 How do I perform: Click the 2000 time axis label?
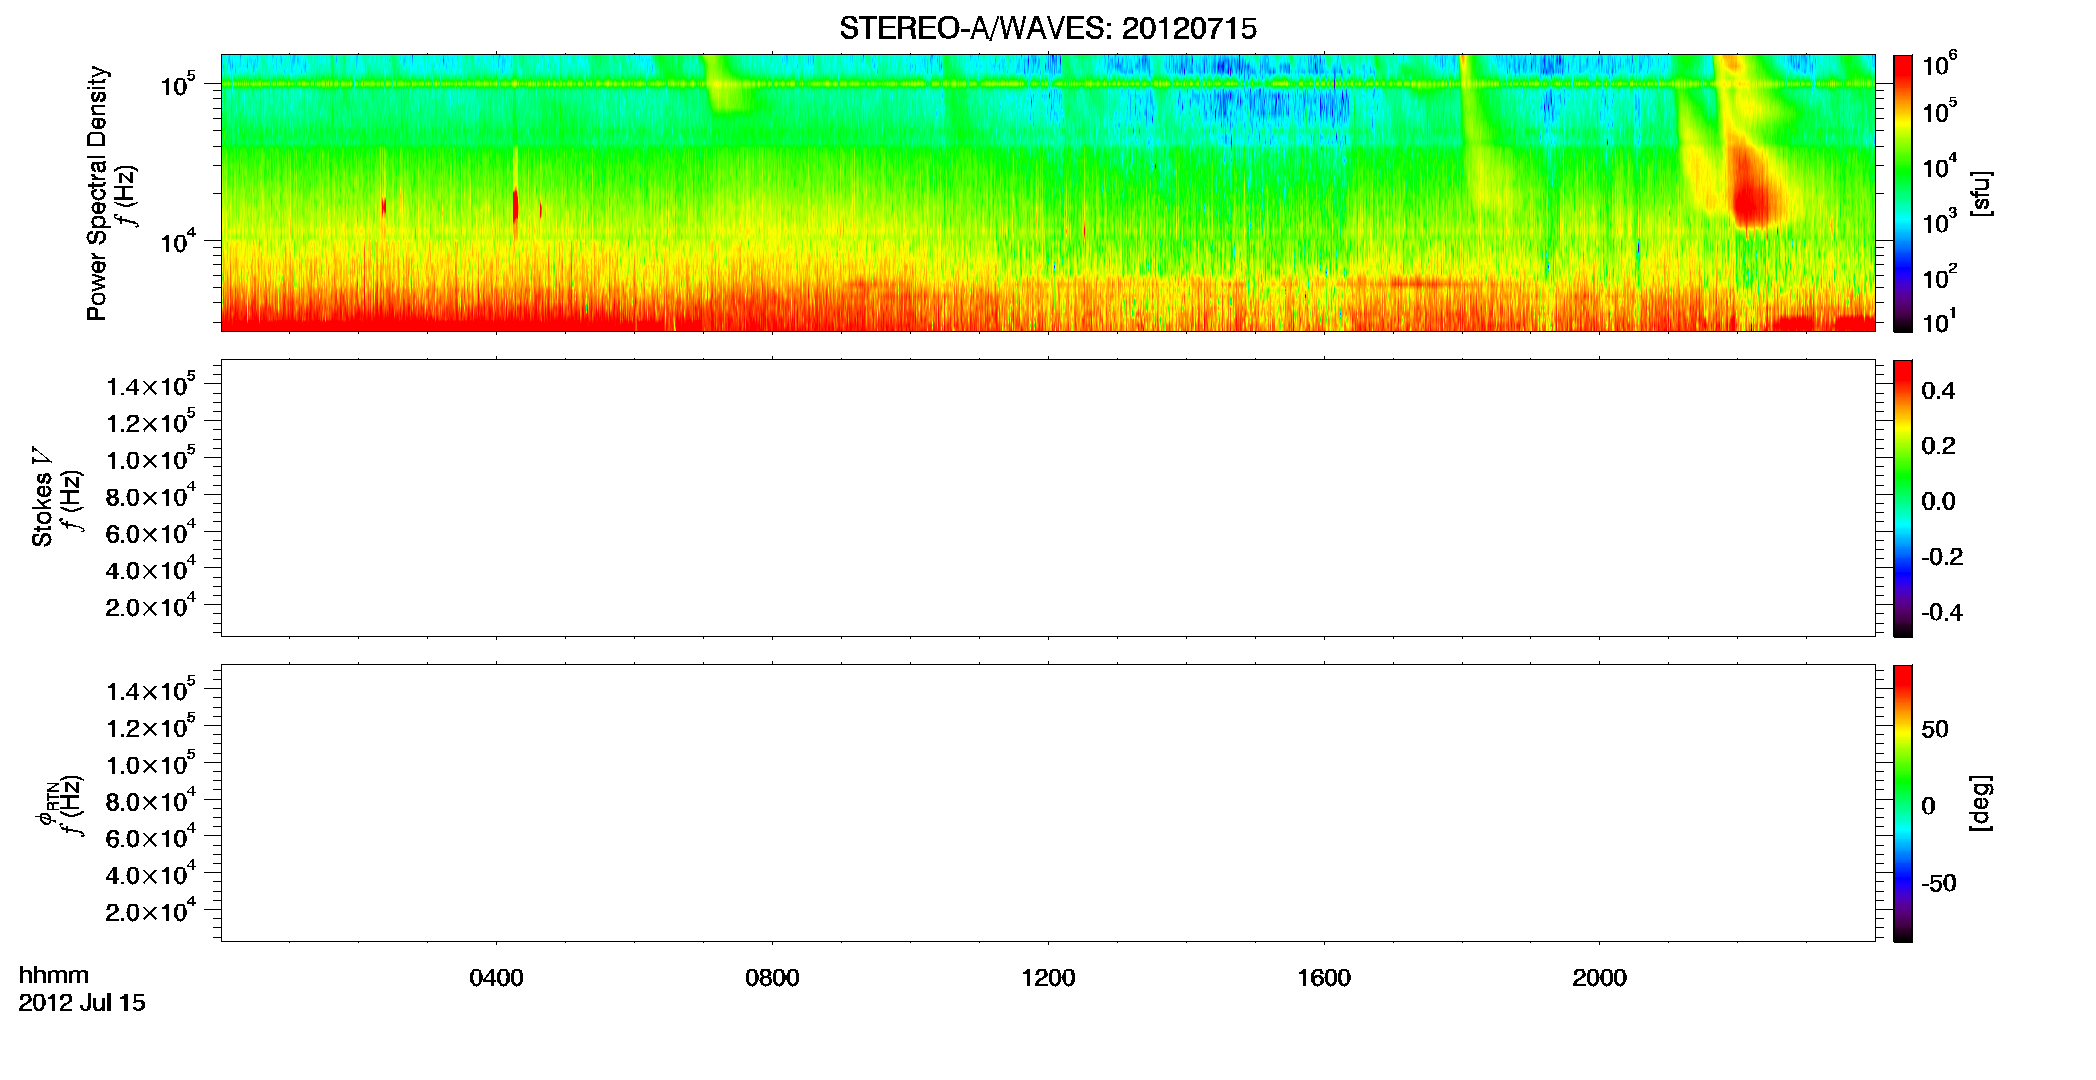coord(1599,978)
